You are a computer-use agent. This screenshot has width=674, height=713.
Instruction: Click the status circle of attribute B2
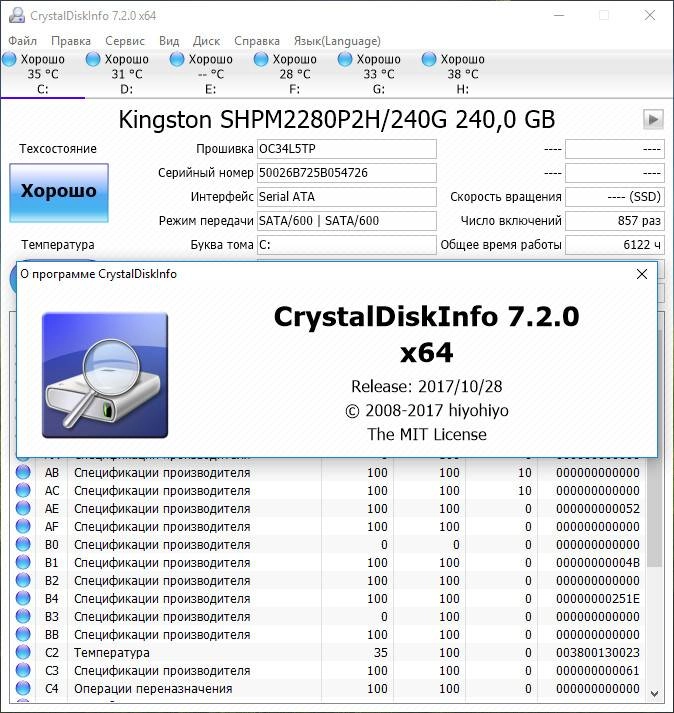click(x=23, y=581)
